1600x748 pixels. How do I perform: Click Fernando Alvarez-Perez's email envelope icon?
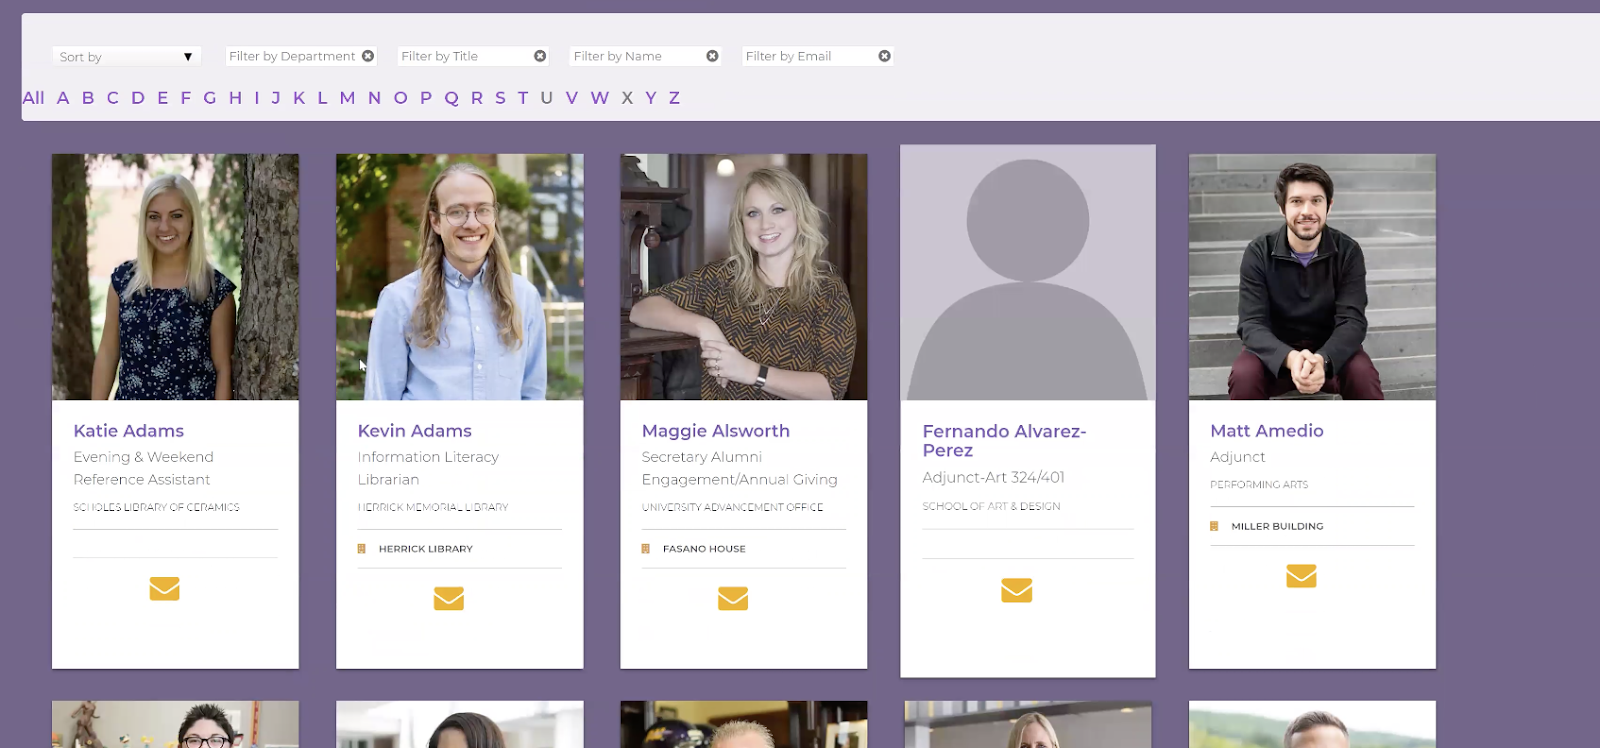1016,590
